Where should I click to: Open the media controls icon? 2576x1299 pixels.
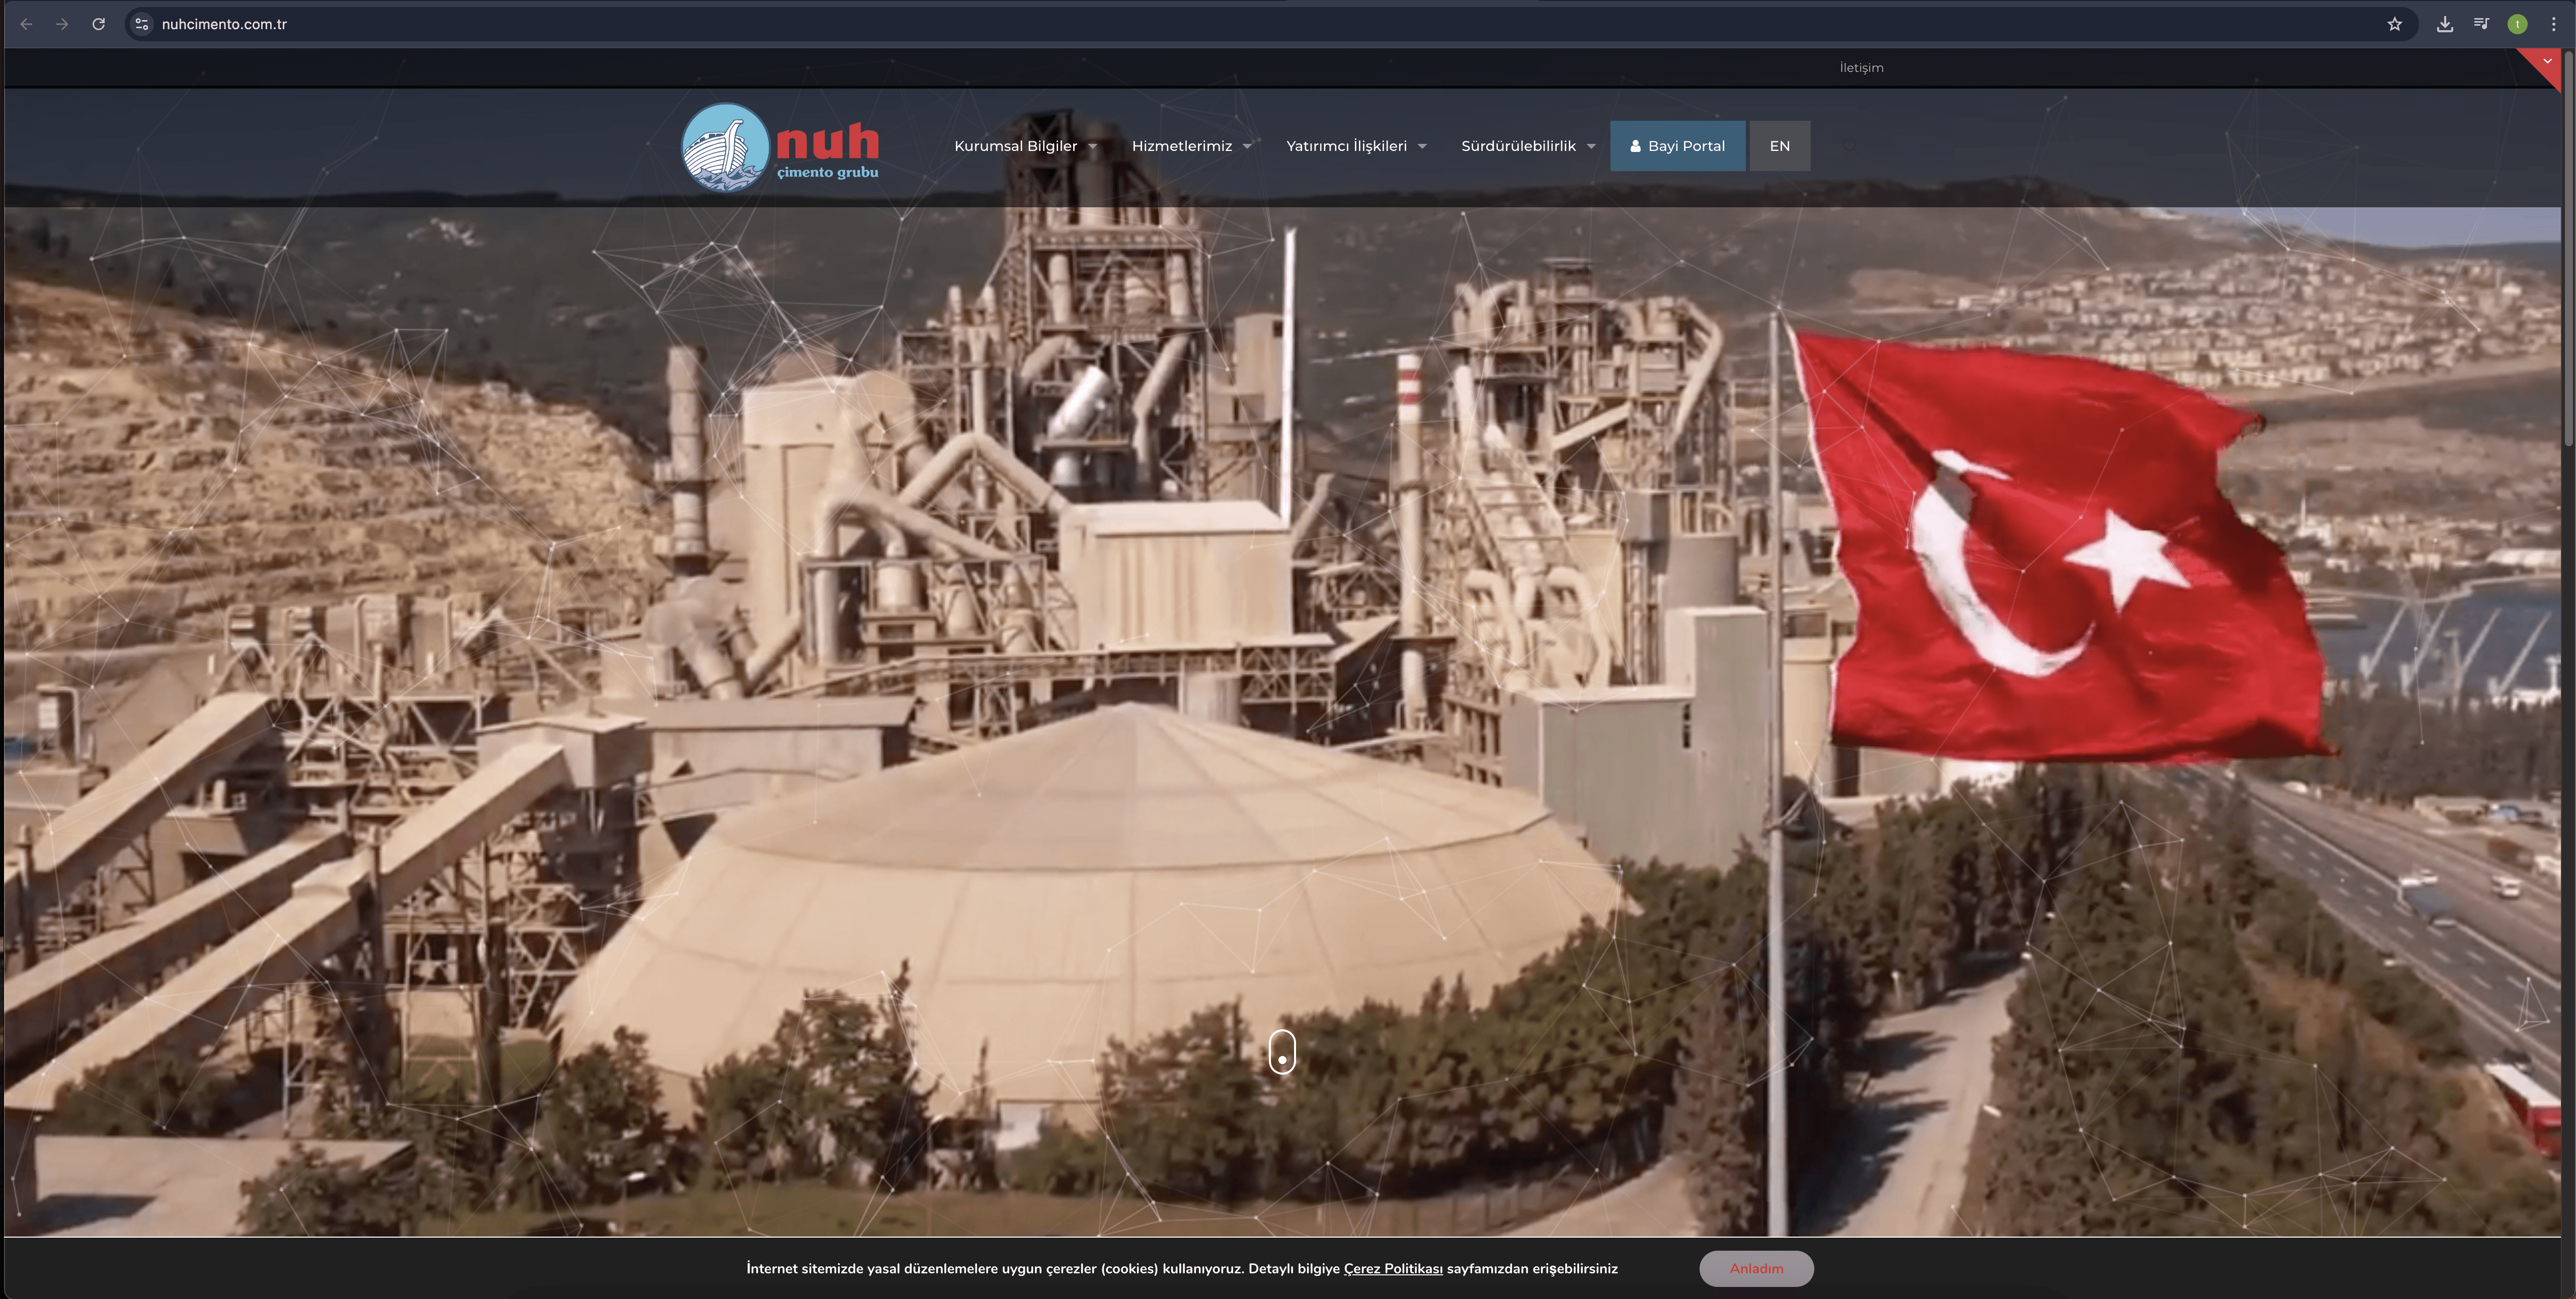2481,24
